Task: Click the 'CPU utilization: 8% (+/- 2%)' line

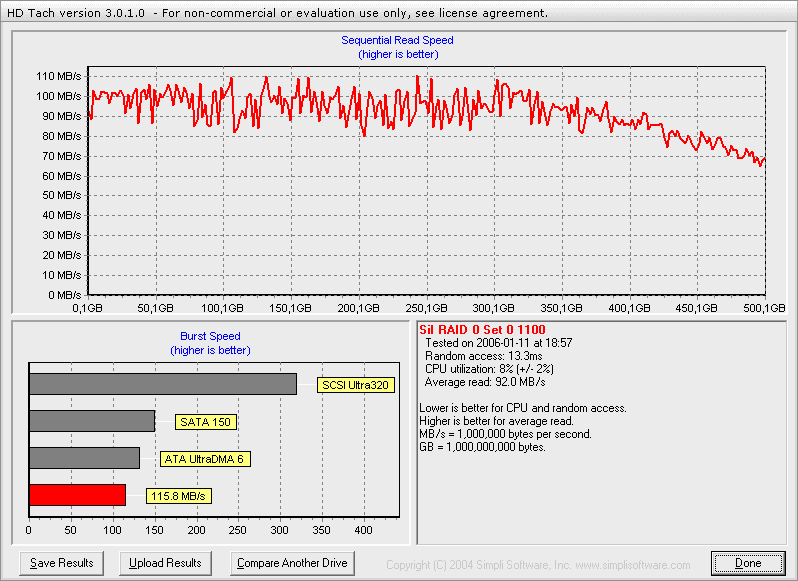Action: click(489, 369)
